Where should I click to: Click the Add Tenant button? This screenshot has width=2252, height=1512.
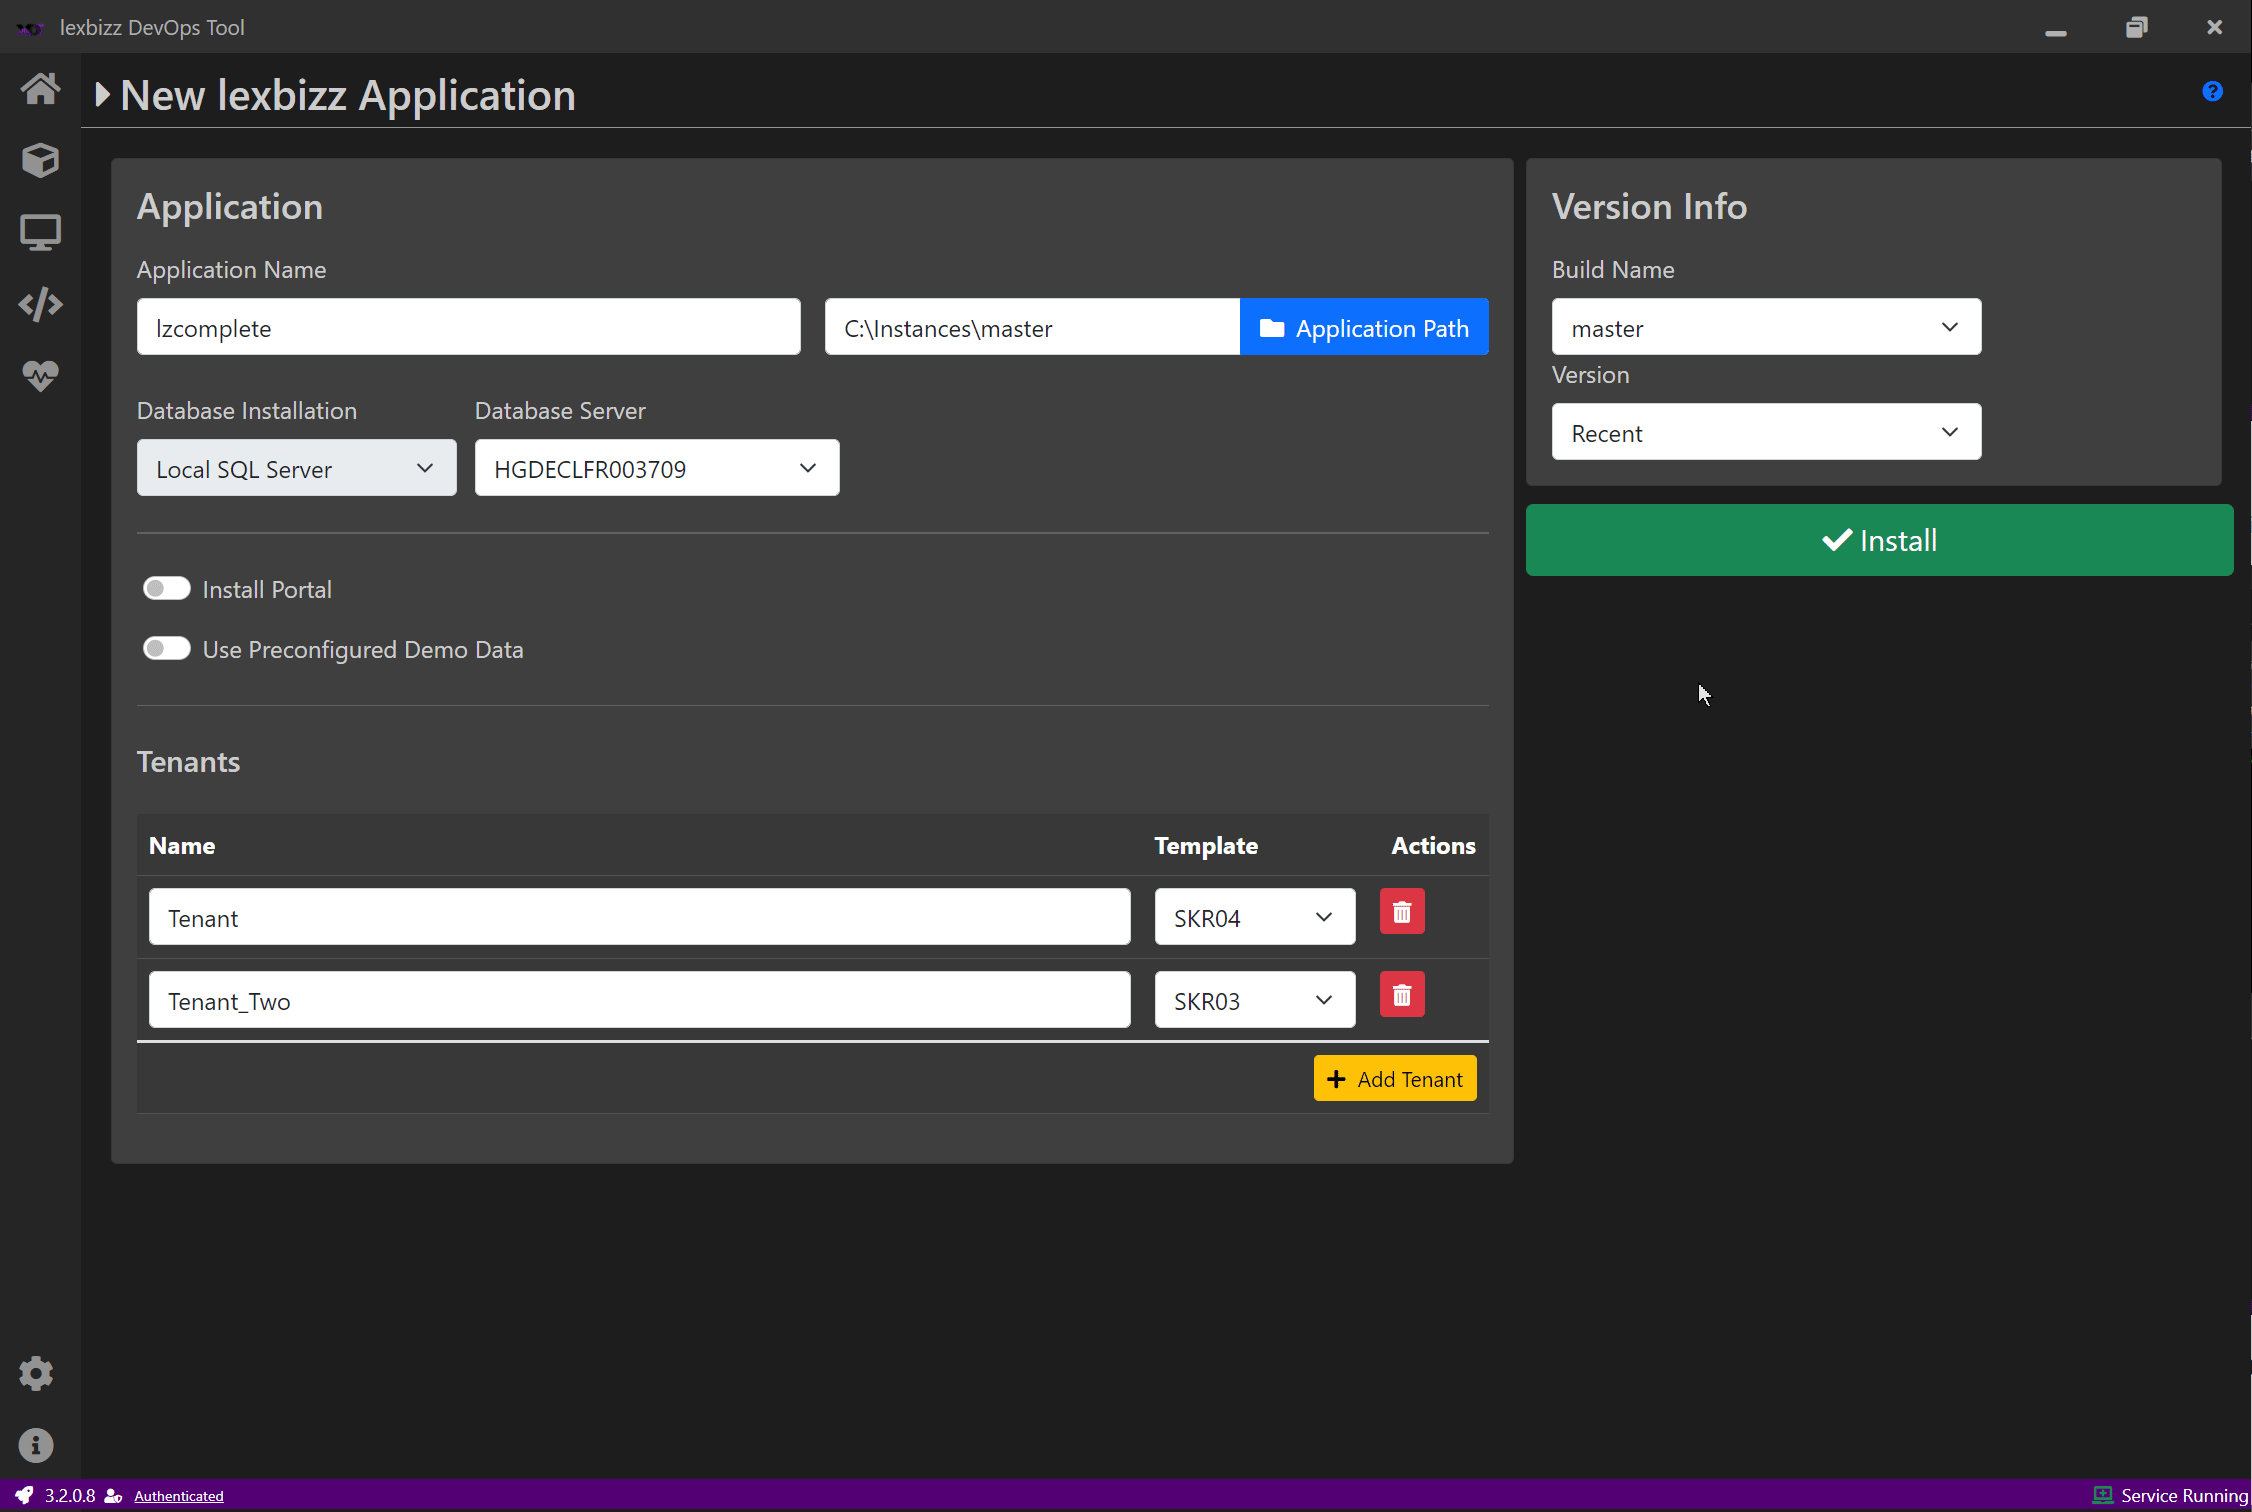point(1395,1079)
